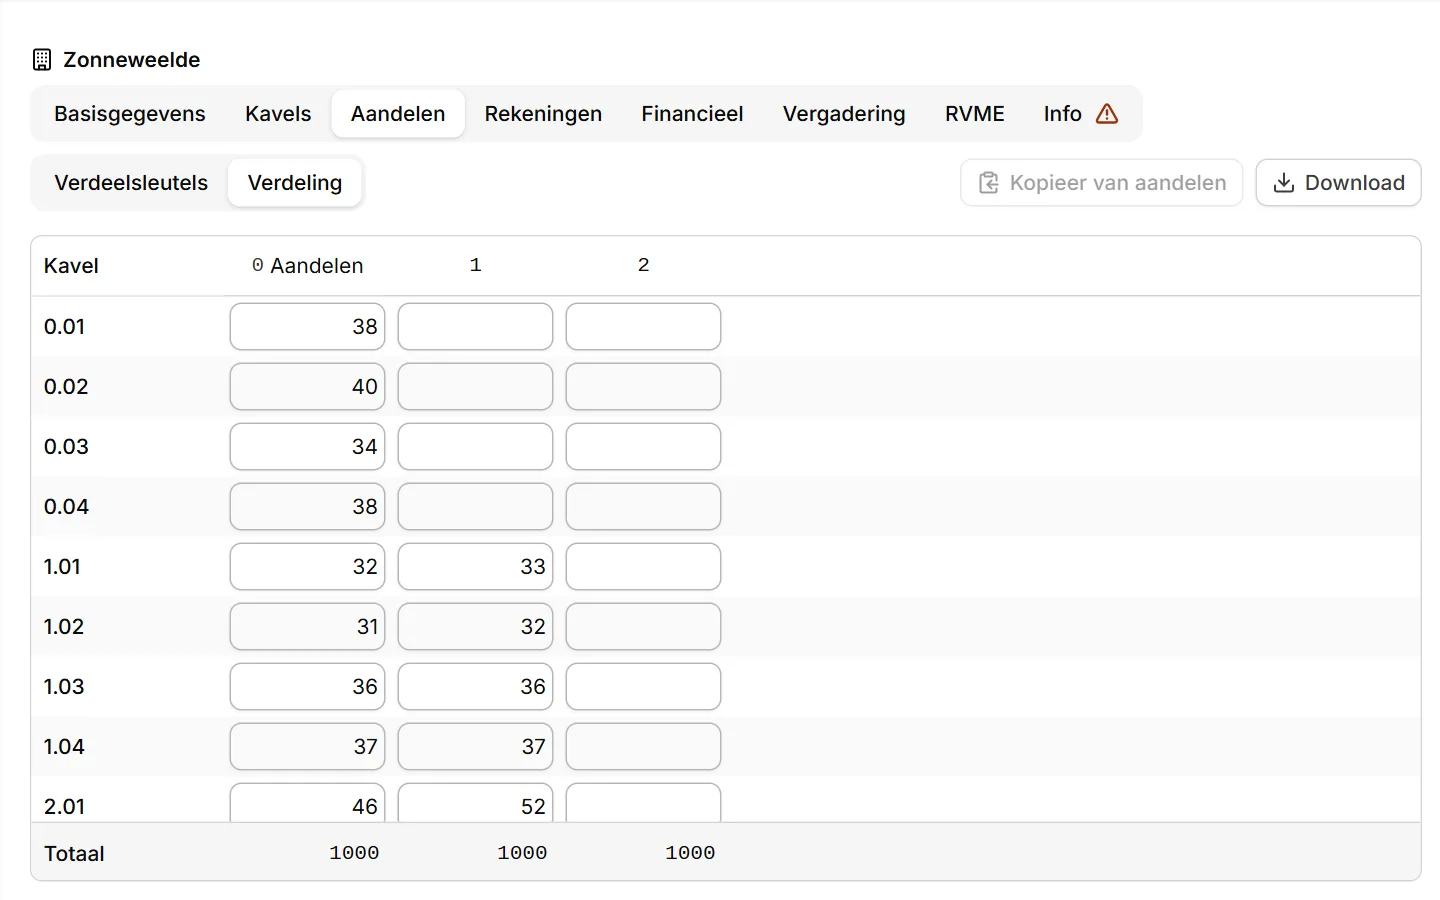Click column header '1'
The width and height of the screenshot is (1440, 900).
(476, 265)
